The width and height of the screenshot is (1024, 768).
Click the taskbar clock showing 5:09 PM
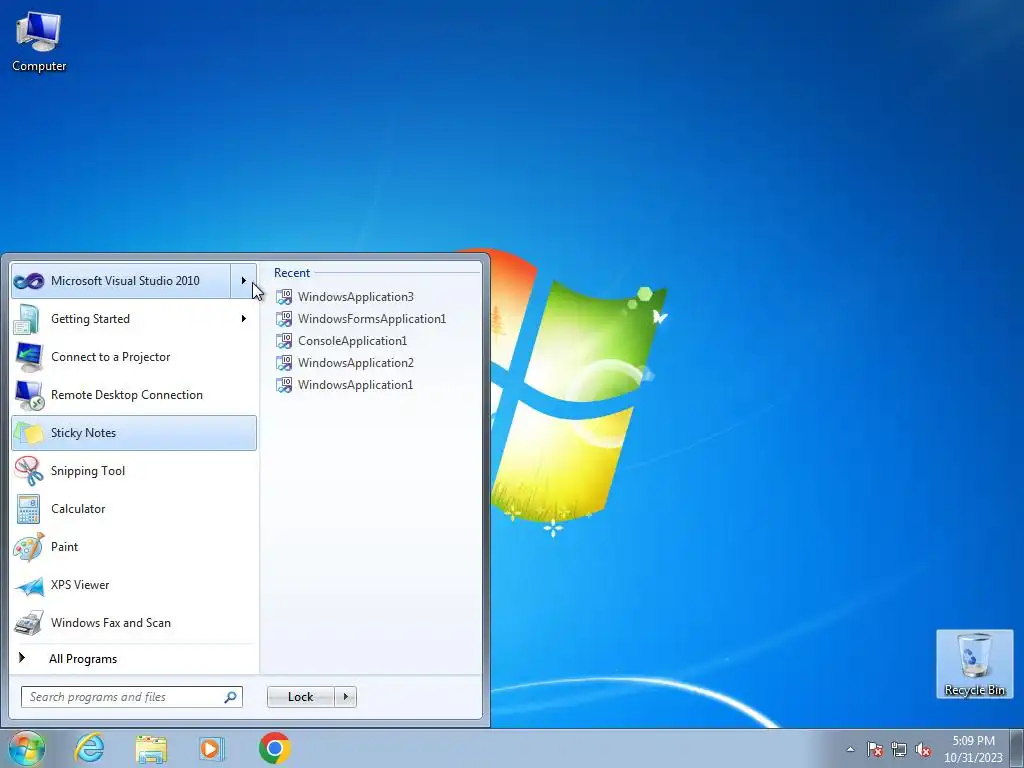point(973,749)
